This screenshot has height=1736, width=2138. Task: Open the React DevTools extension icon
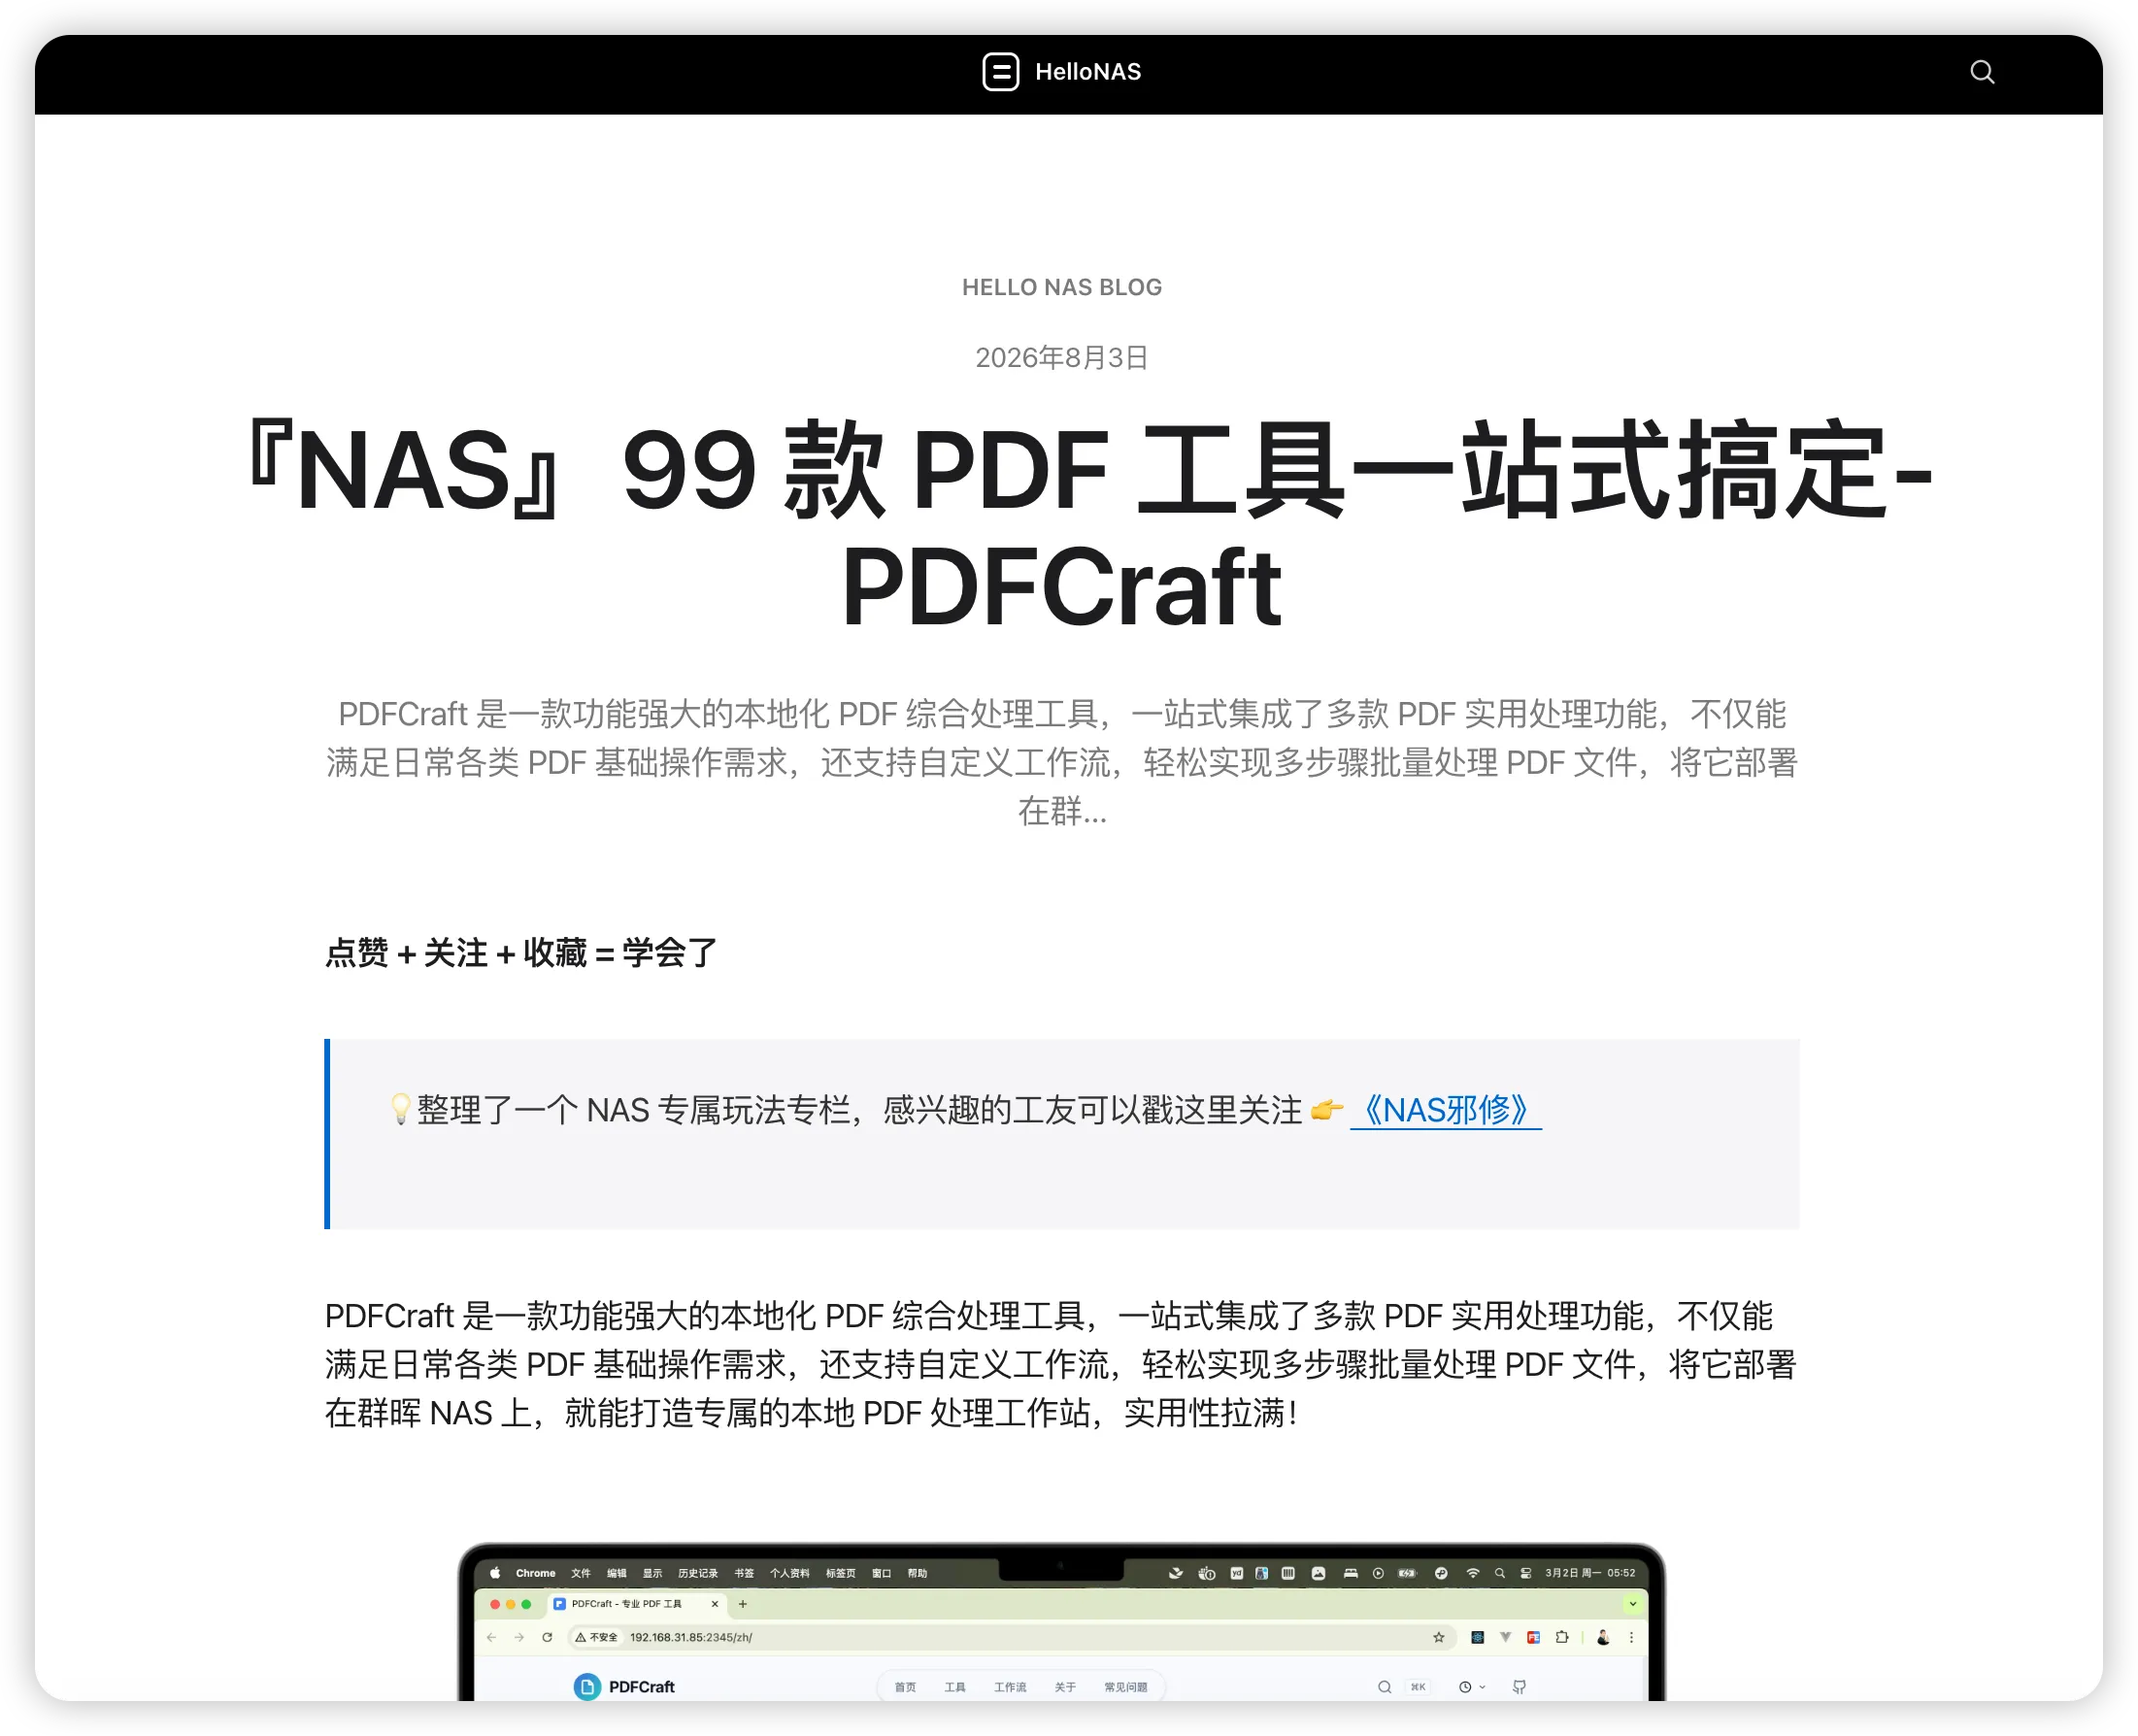[x=1477, y=1637]
